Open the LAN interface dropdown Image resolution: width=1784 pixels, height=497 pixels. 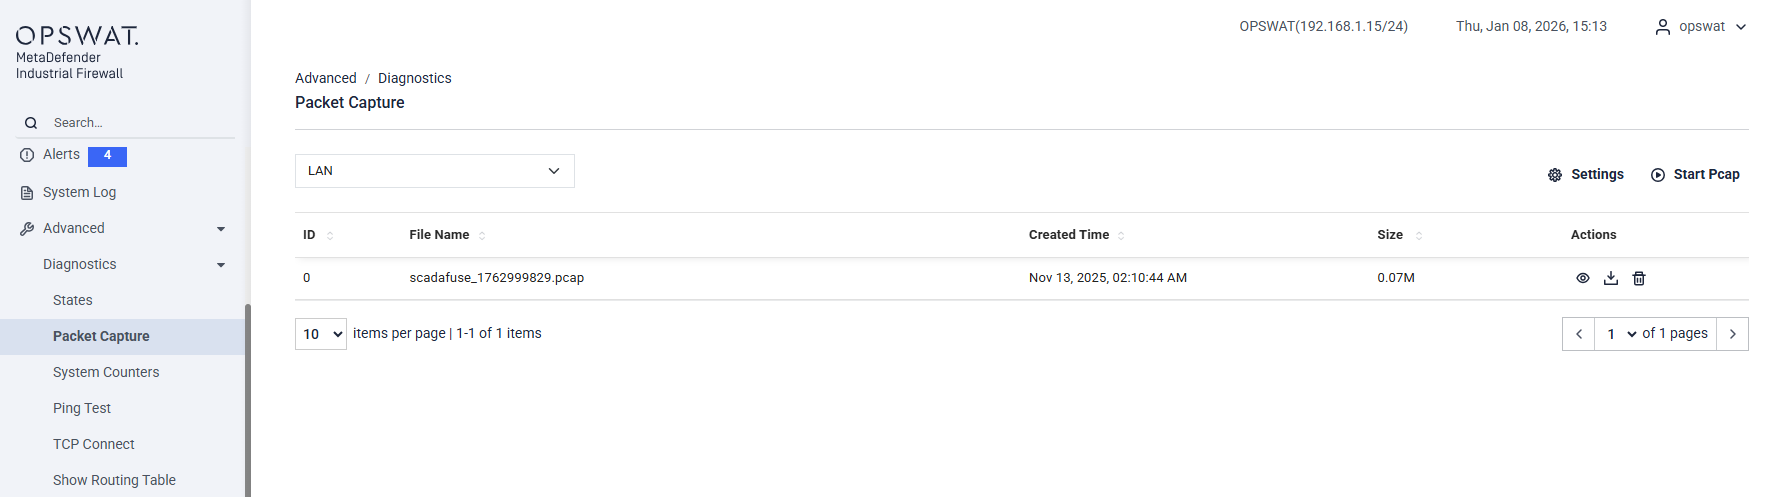pyautogui.click(x=434, y=171)
